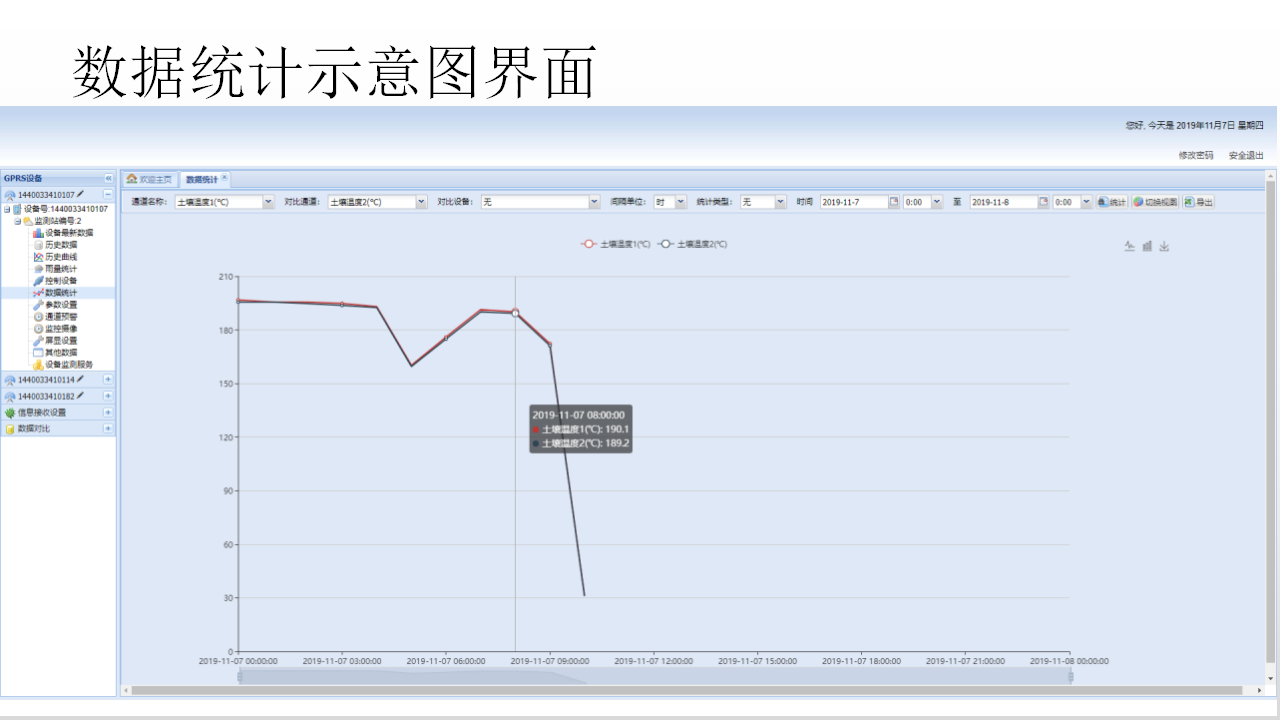Switch to 欢迎主页 tab
This screenshot has width=1280, height=720.
[149, 179]
